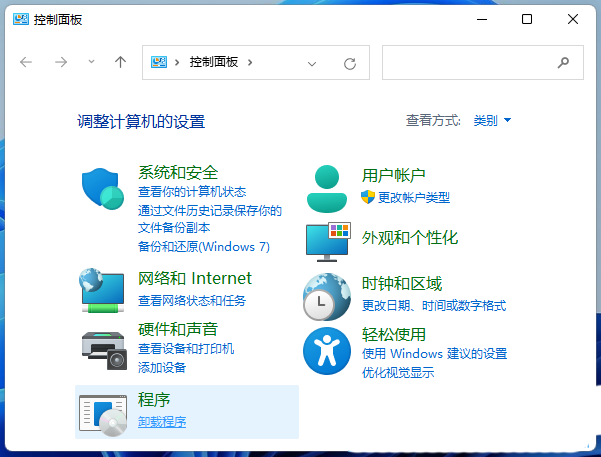Open the recent locations dropdown arrow
The height and width of the screenshot is (457, 601).
(x=91, y=61)
